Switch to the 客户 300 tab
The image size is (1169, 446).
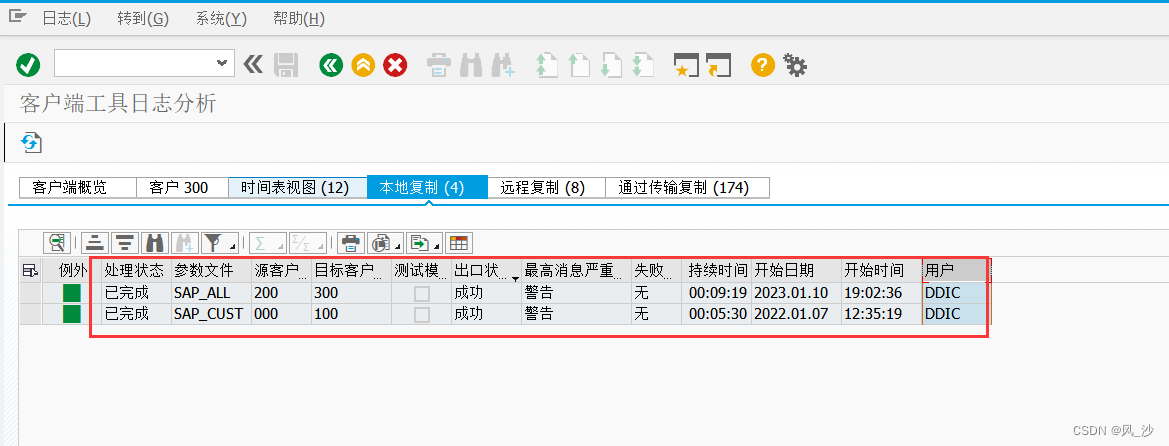click(x=182, y=187)
